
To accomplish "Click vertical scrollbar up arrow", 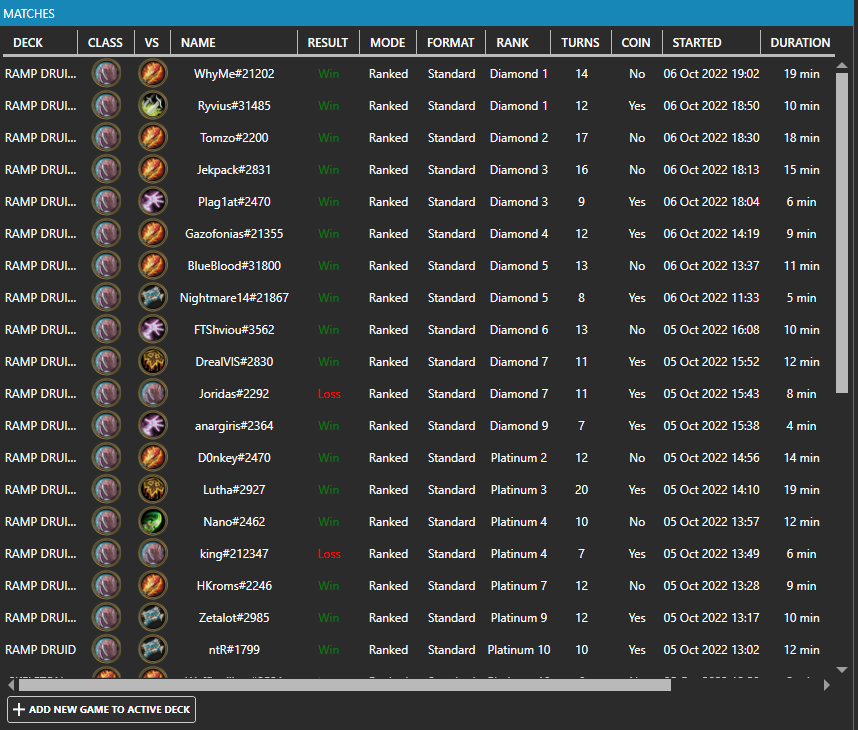I will (x=842, y=66).
